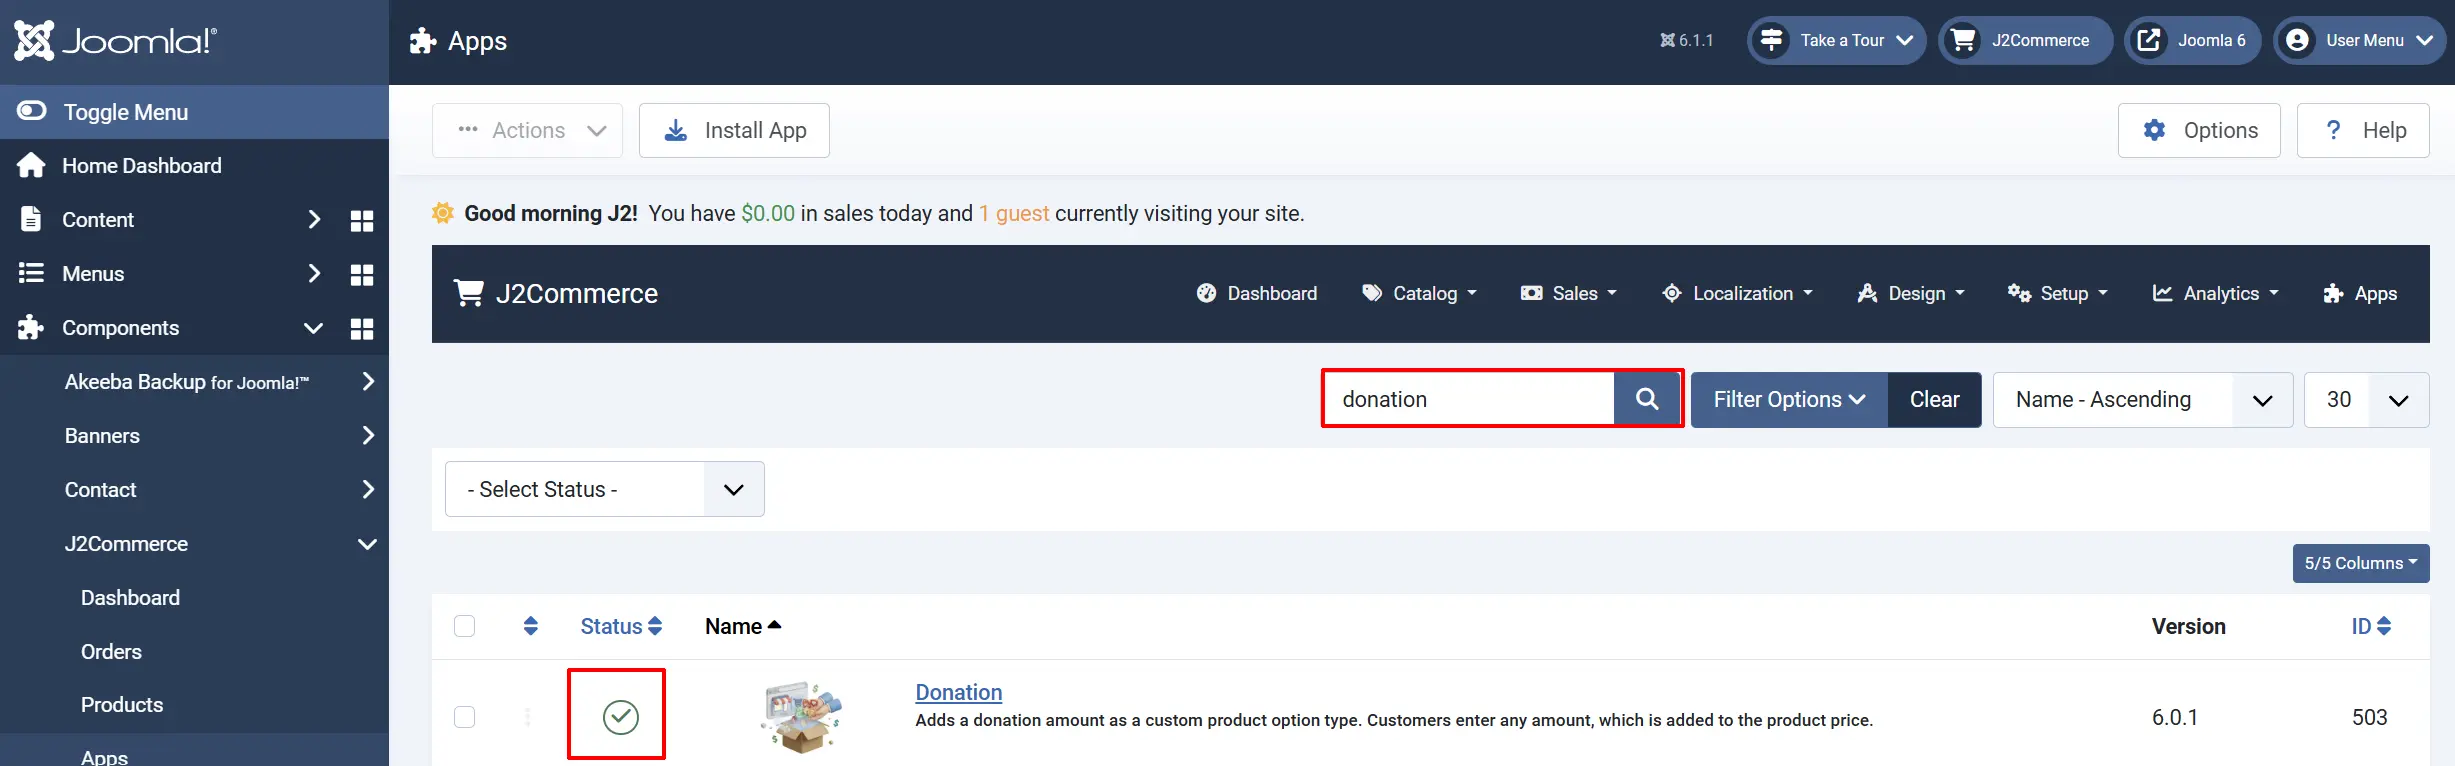
Task: Open Apps at the sidebar bottom
Action: [104, 756]
